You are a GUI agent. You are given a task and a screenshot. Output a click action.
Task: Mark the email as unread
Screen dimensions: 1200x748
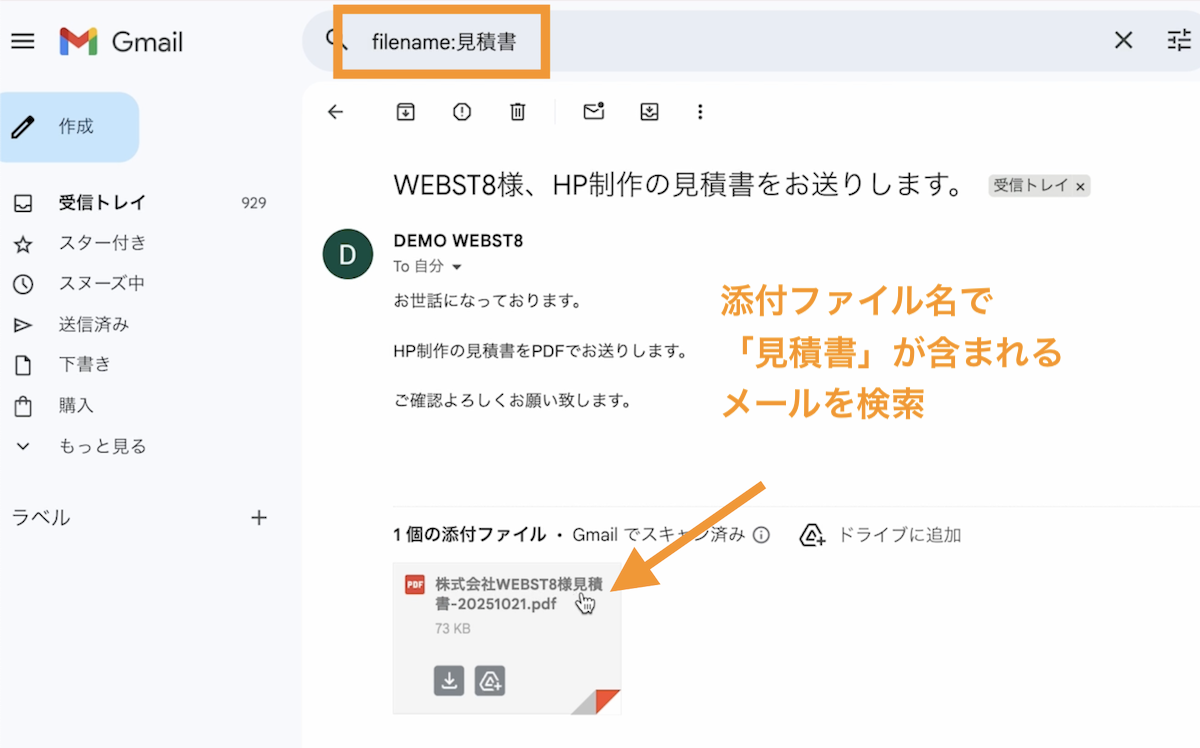coord(594,112)
